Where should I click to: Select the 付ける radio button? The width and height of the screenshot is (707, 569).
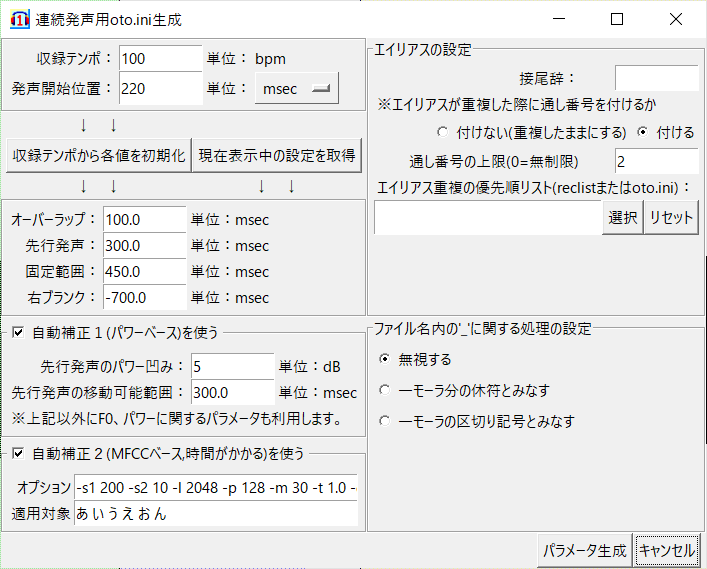[643, 132]
